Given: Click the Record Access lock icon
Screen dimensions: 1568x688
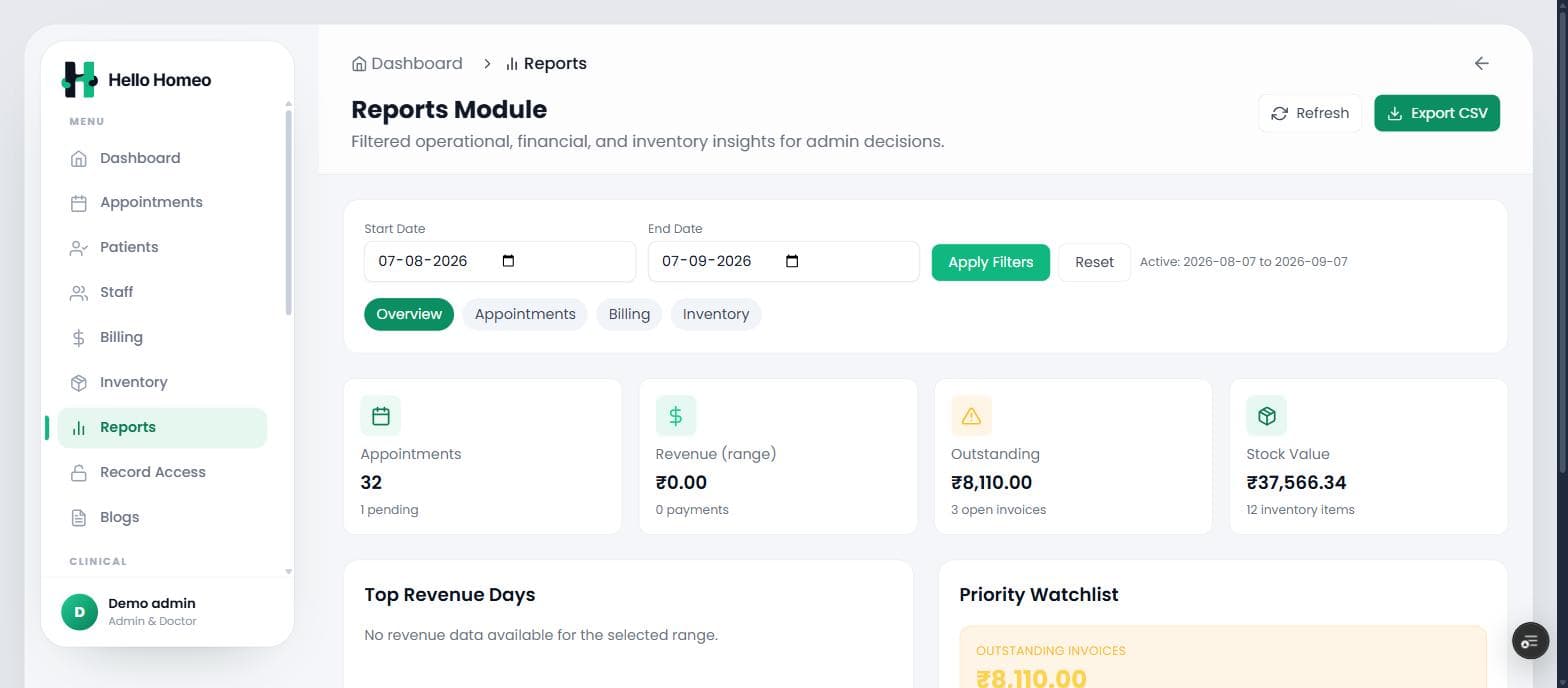Looking at the screenshot, I should pos(79,473).
